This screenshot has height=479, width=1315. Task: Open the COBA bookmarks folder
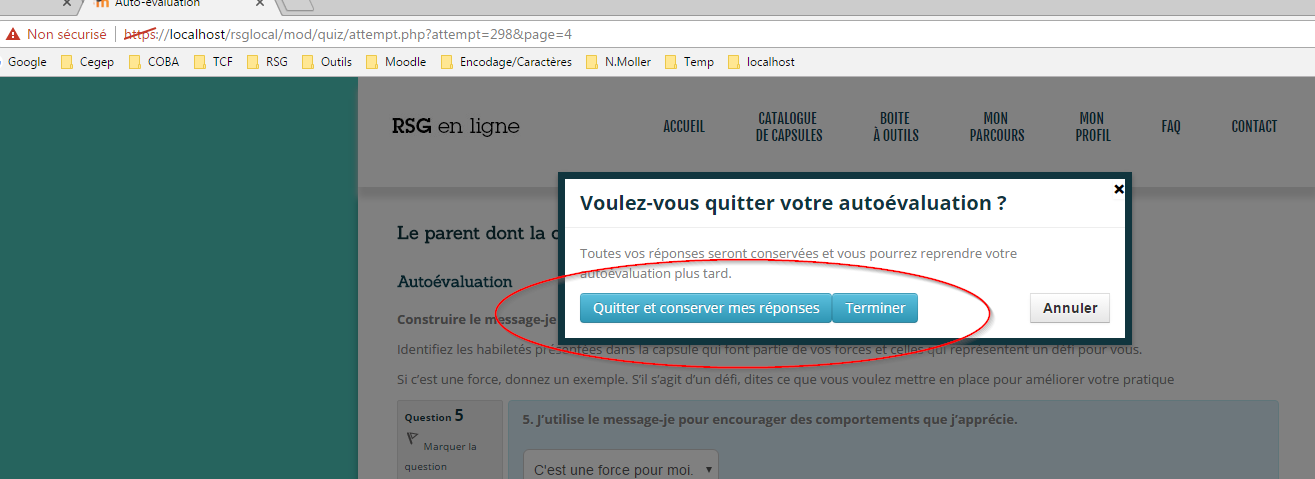[x=154, y=62]
